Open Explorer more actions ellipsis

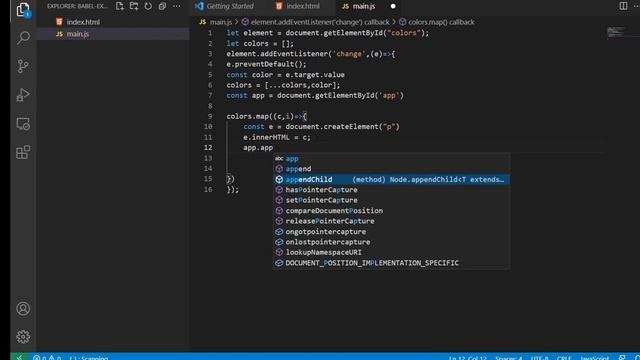coord(177,6)
